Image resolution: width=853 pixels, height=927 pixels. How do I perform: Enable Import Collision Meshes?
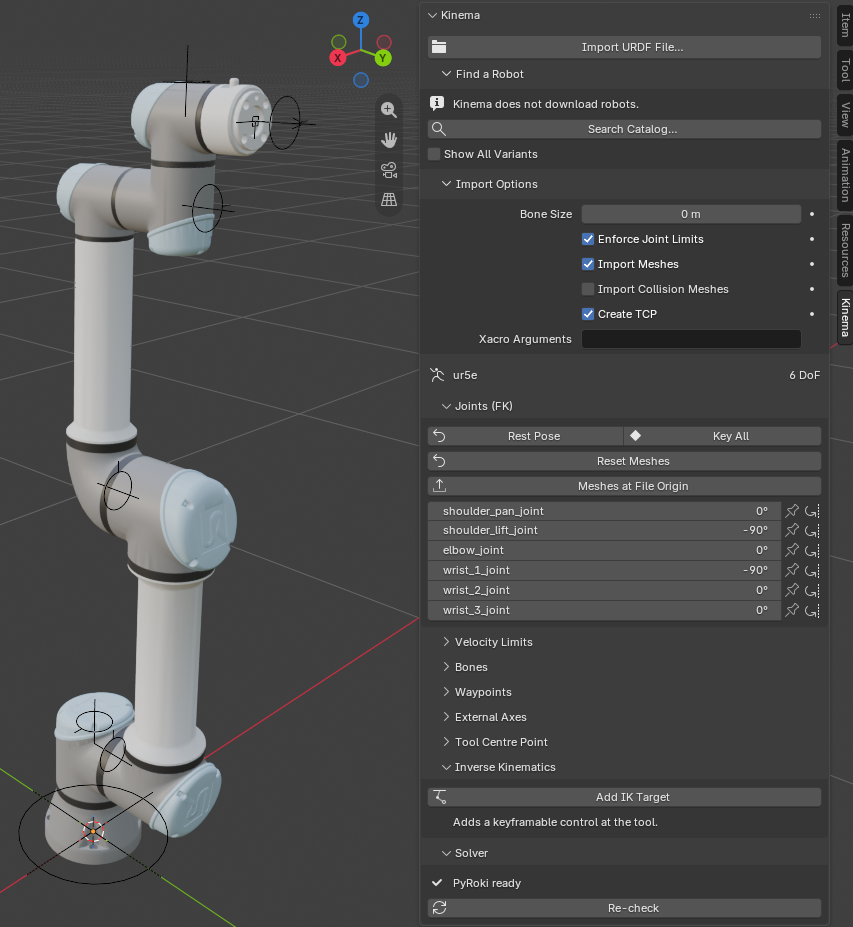(x=588, y=289)
